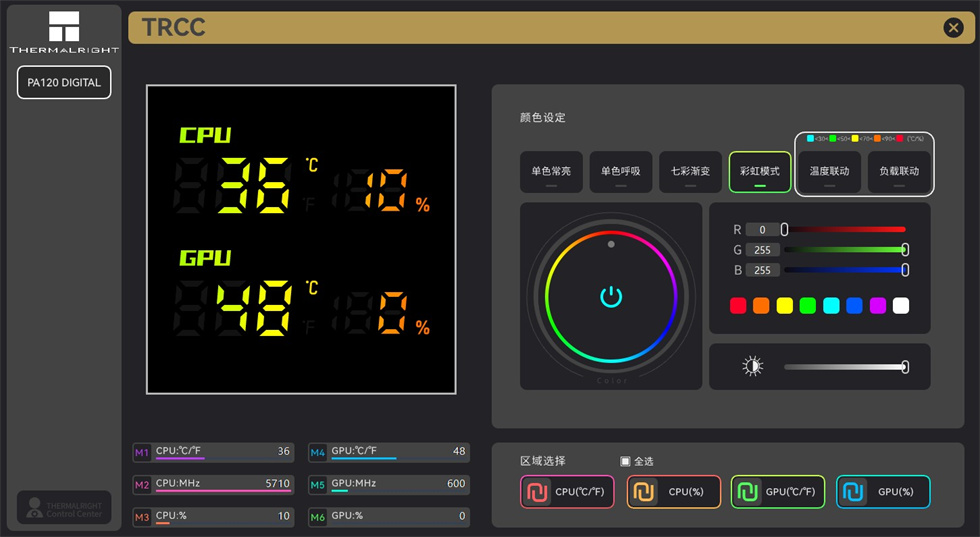Click the G green slider track
The height and width of the screenshot is (537, 980).
pyautogui.click(x=844, y=250)
